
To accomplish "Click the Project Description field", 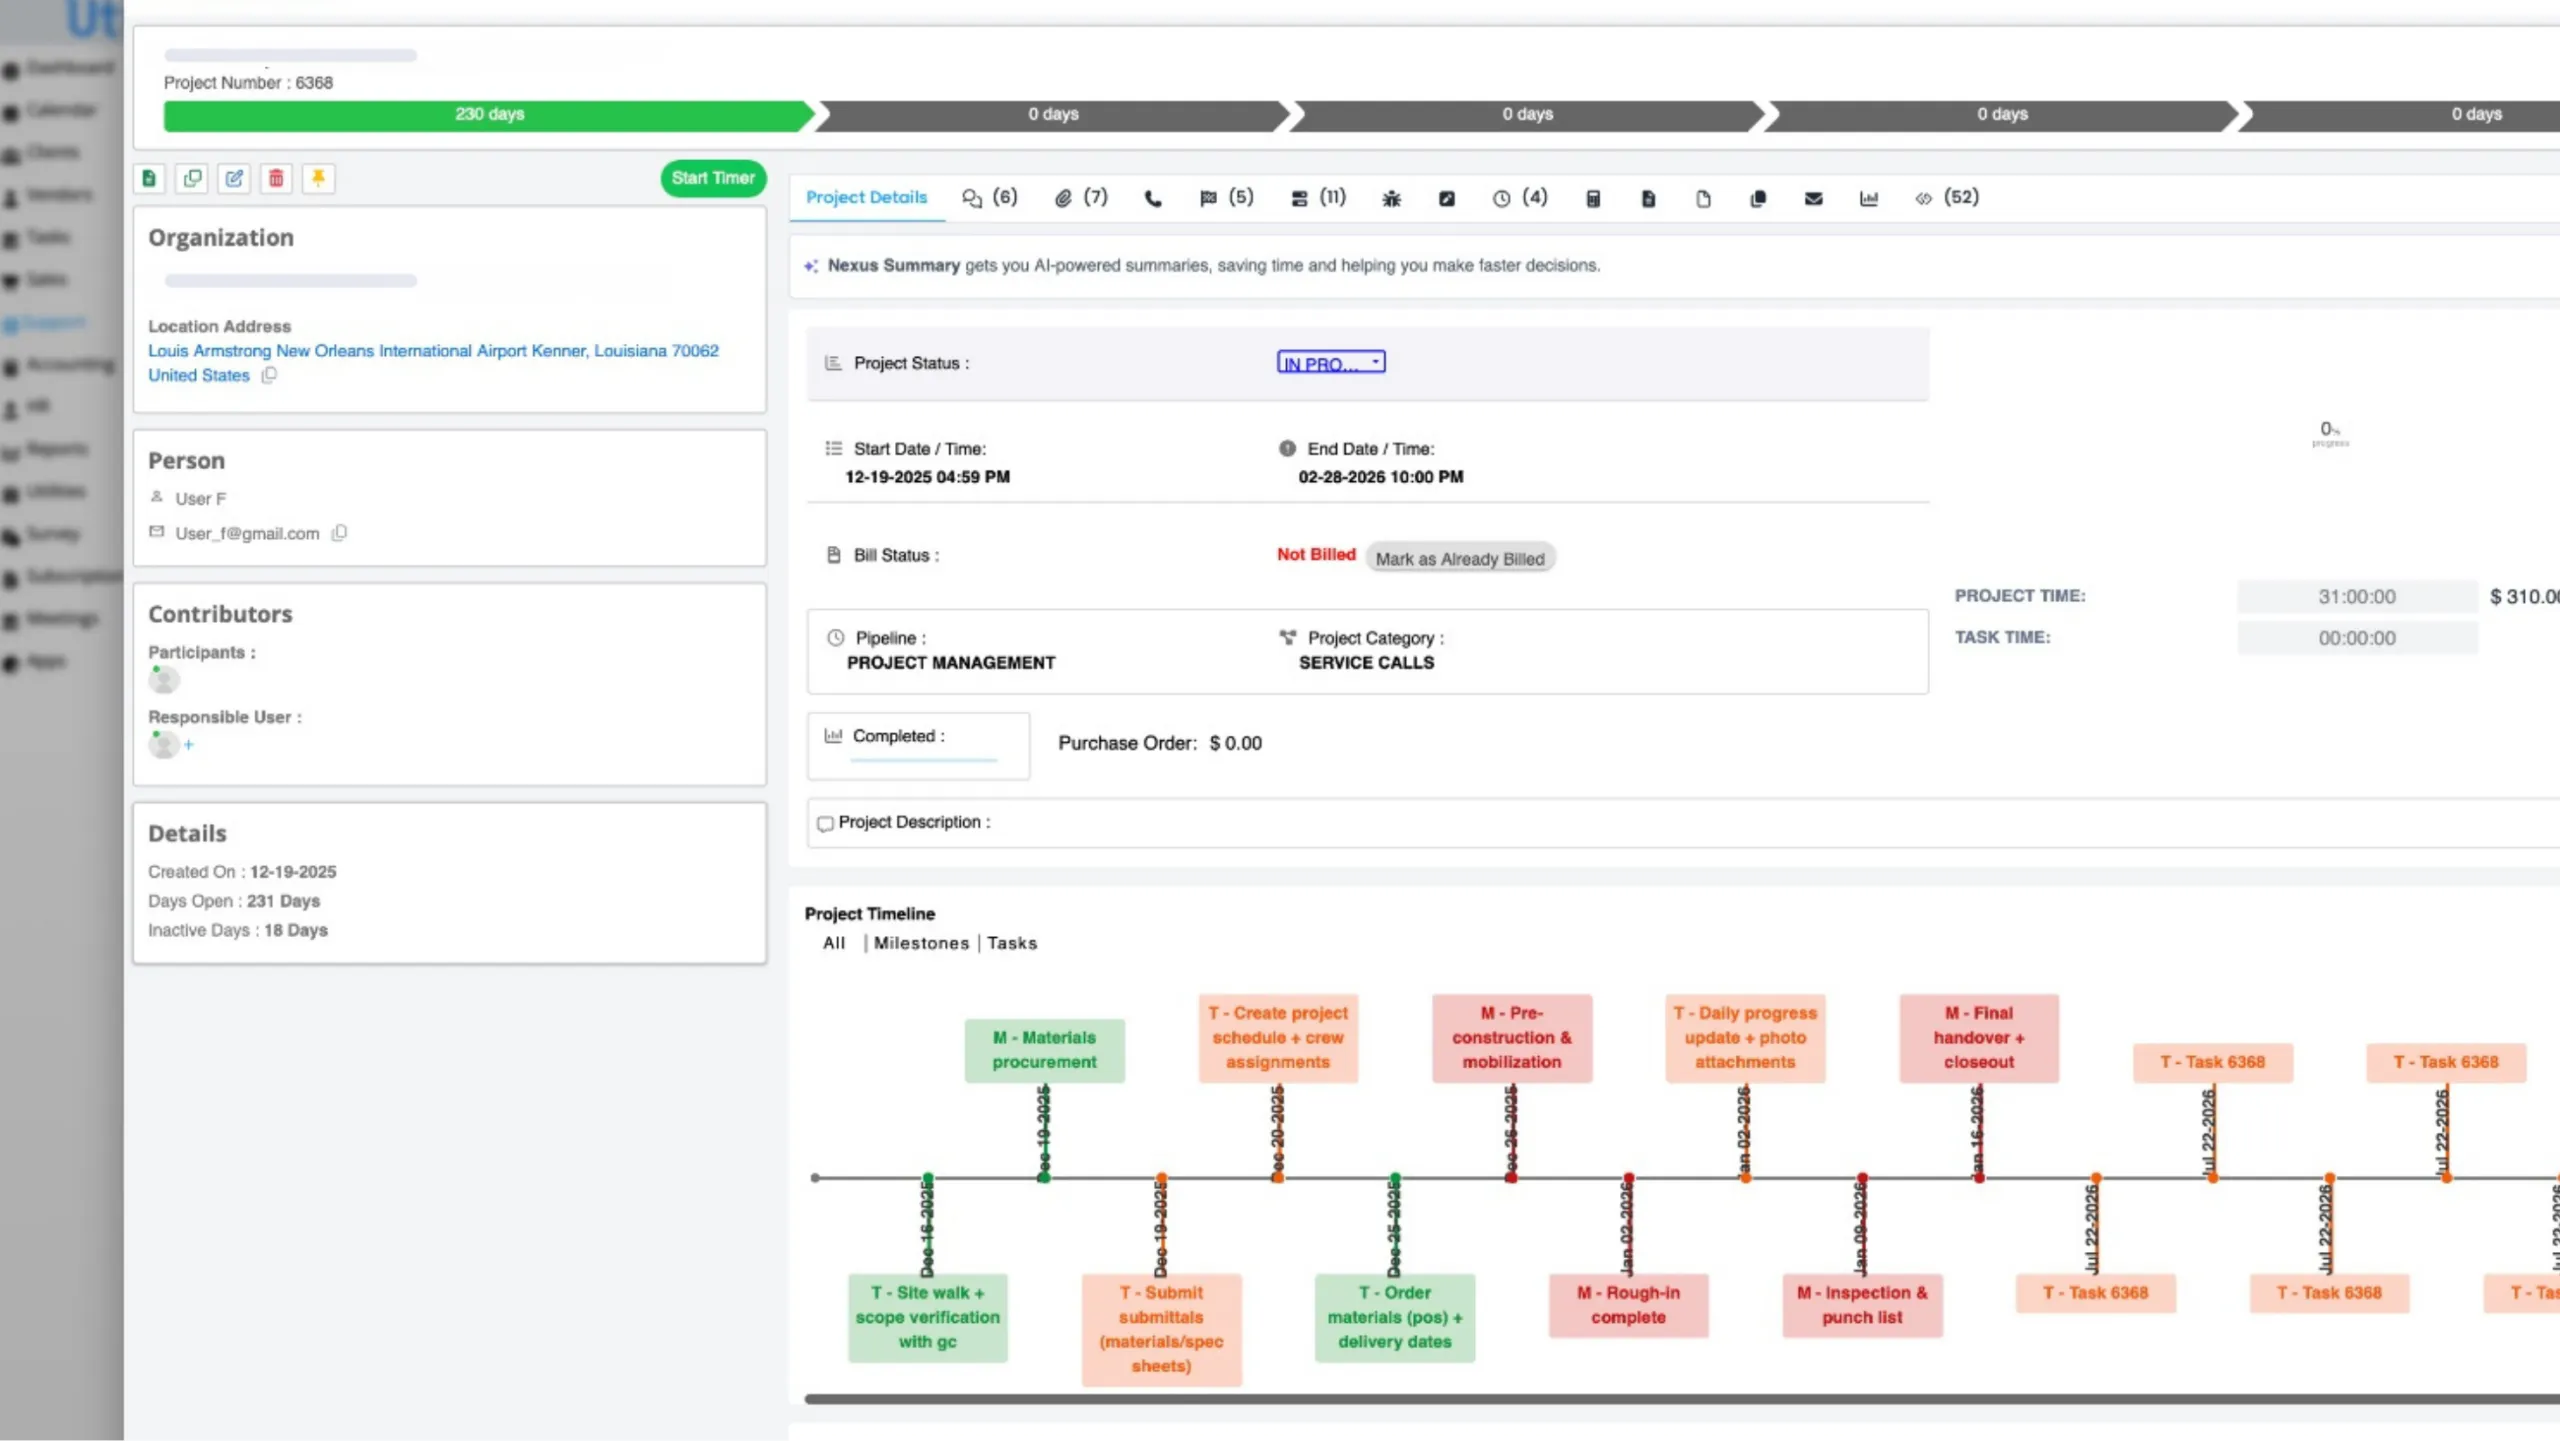I will 1682,822.
